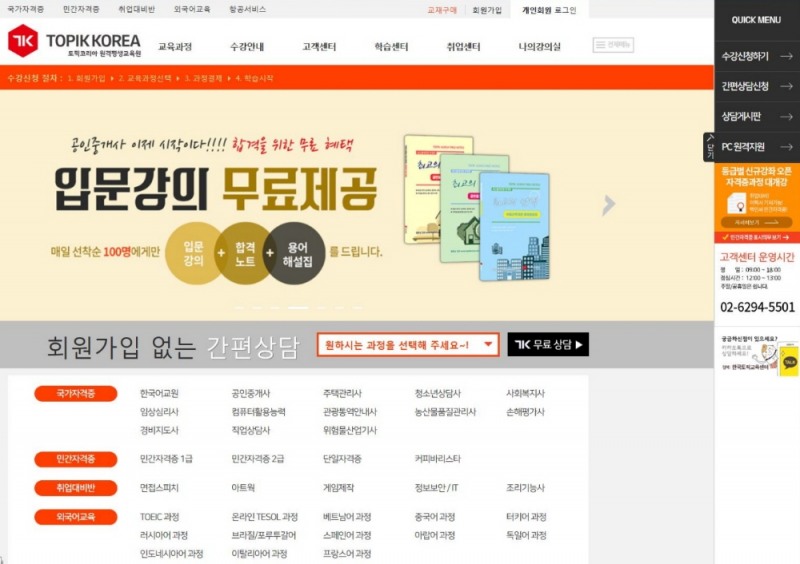Open 취업센터 main menu
This screenshot has height=564, width=800.
tap(463, 46)
